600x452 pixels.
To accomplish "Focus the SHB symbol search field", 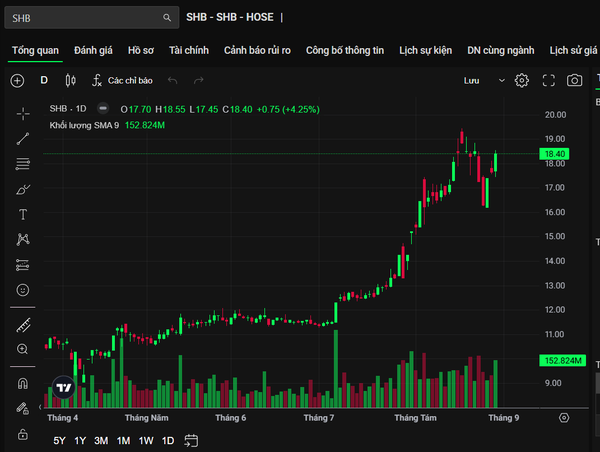I will tap(91, 18).
